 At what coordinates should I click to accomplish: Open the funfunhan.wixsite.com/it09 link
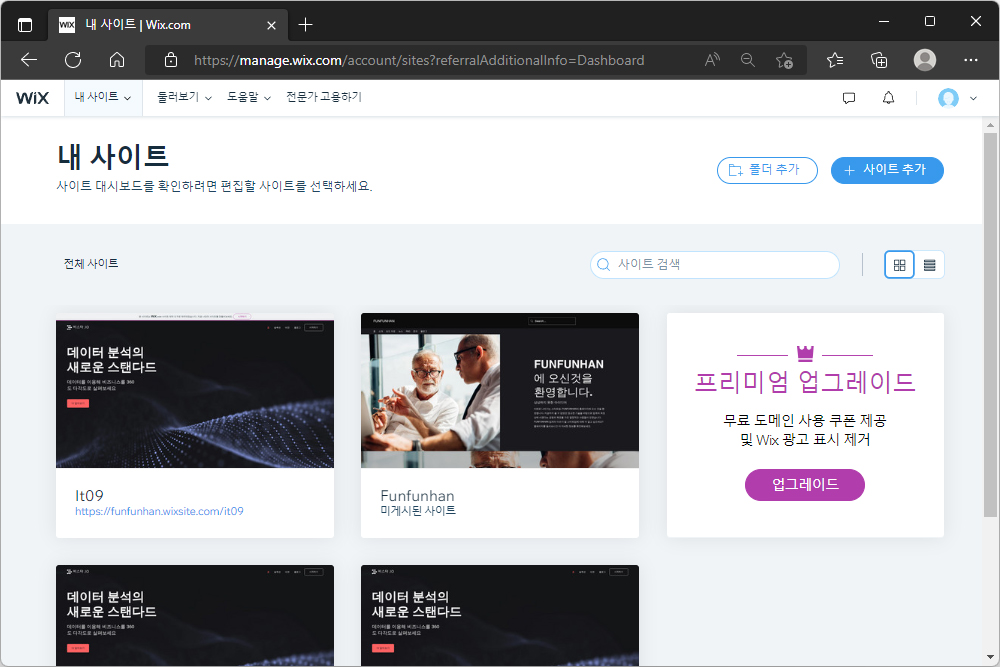159,511
